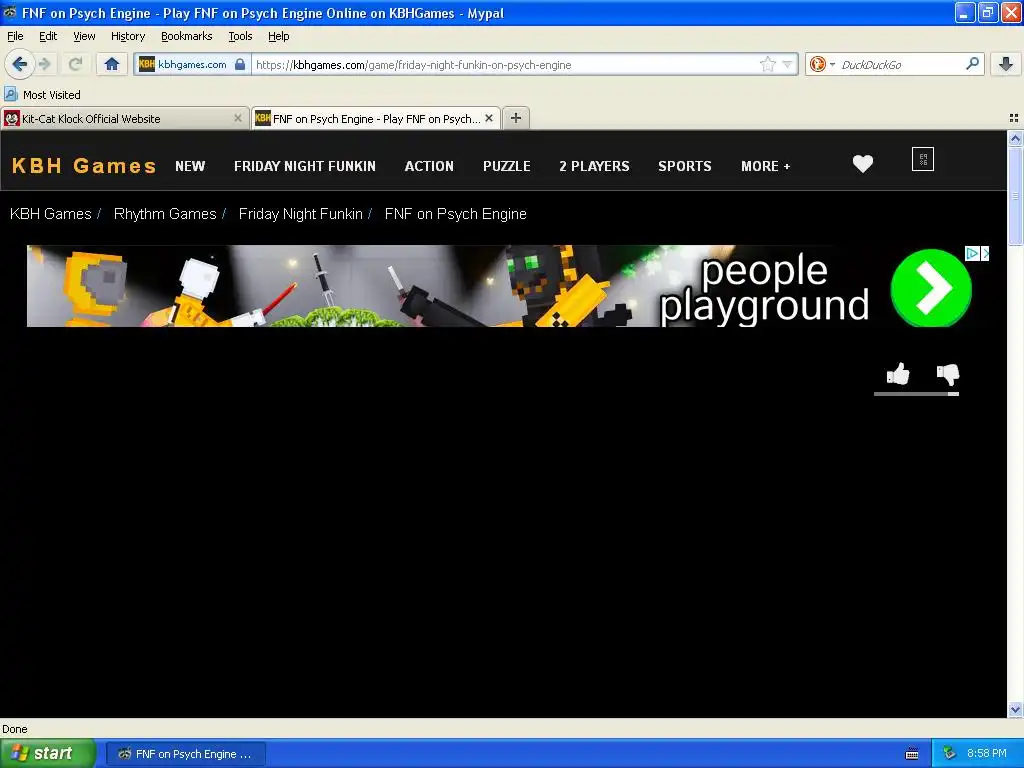
Task: Open the SPORTS games category
Action: [x=685, y=166]
